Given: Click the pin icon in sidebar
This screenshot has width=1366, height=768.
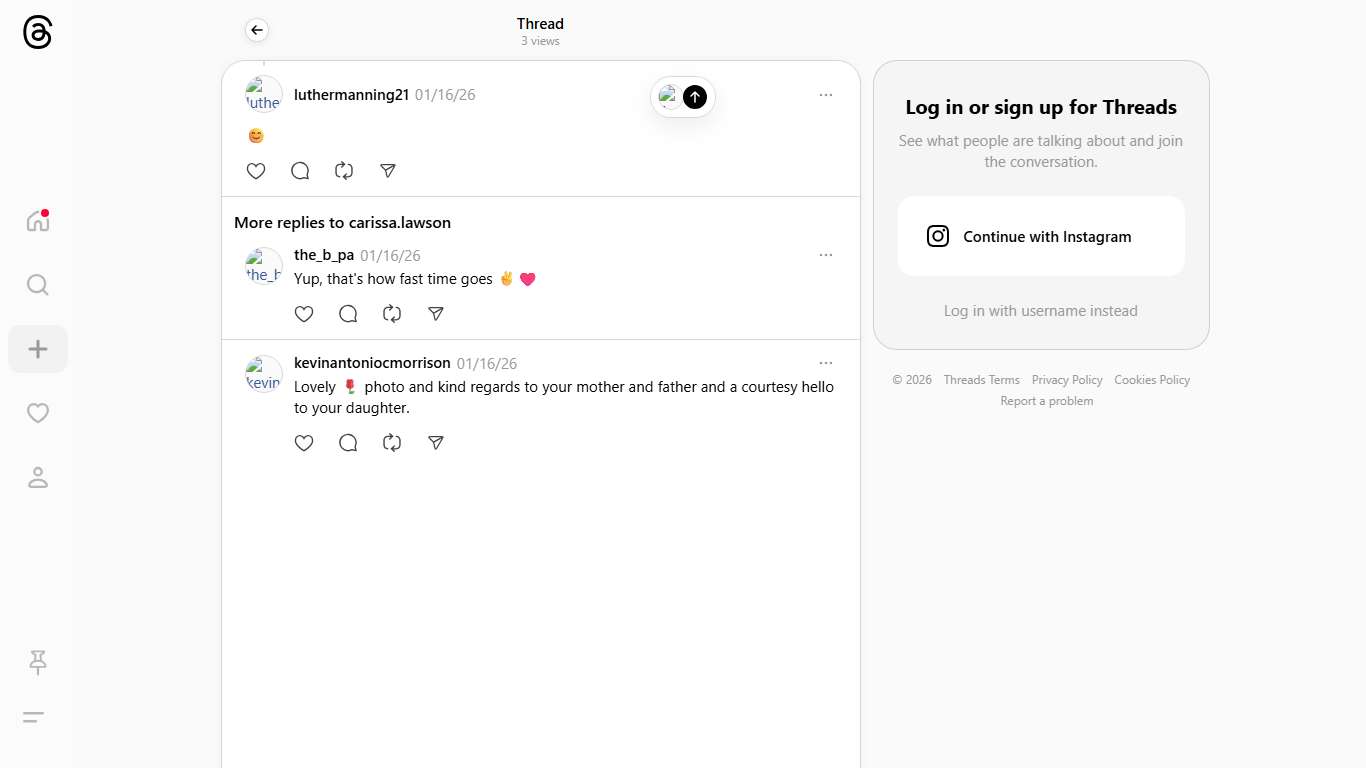Looking at the screenshot, I should 38,661.
